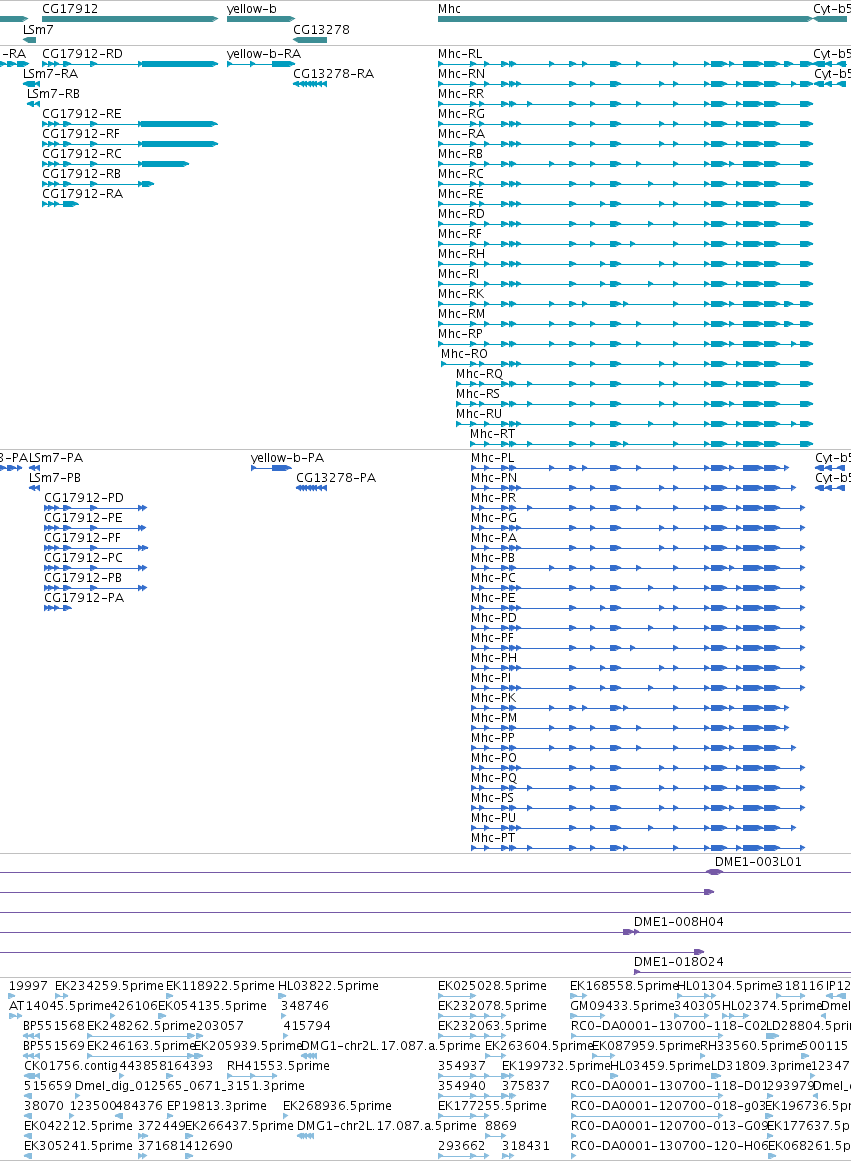Click the CK01756.contig label
The height and width of the screenshot is (1161, 851).
coord(70,1066)
